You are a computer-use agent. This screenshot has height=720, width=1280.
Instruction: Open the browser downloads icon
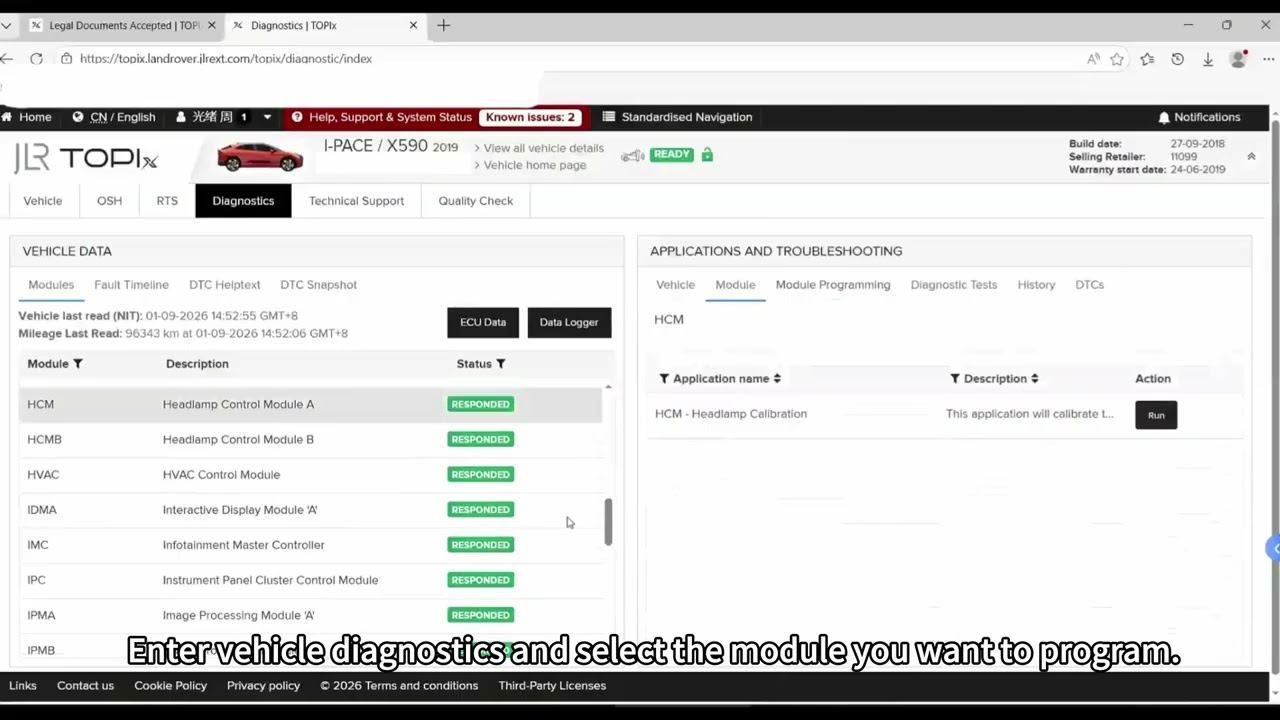click(1208, 59)
